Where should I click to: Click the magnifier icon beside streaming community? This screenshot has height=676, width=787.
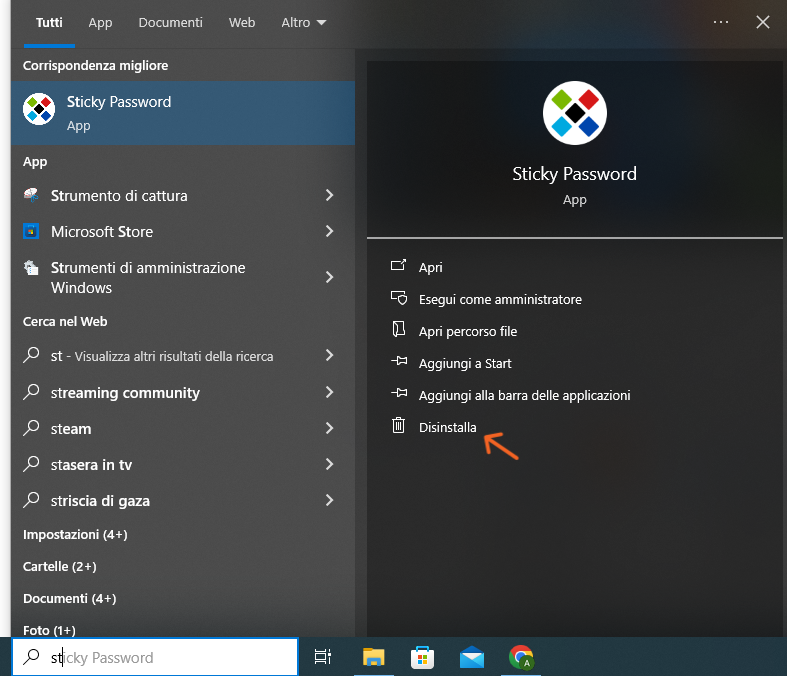point(31,391)
